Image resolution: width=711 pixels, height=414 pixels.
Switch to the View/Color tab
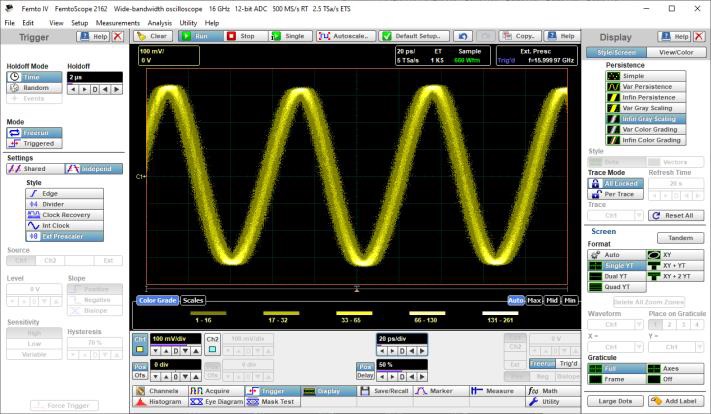(674, 52)
